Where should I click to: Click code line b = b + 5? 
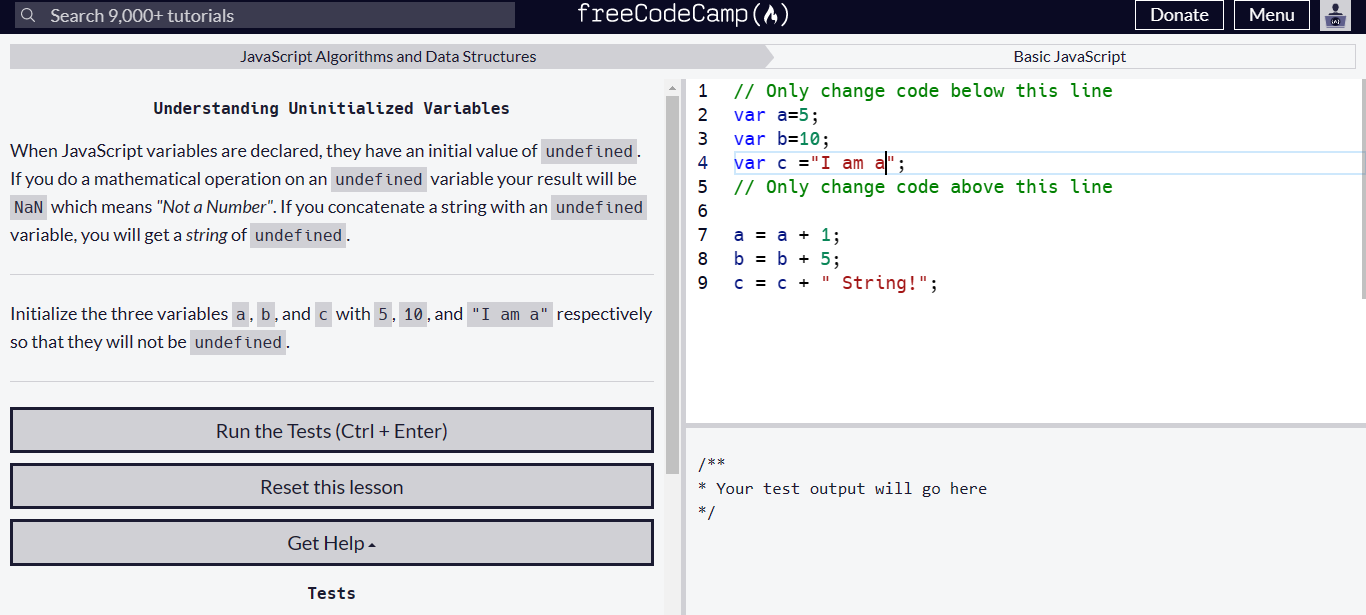coord(787,259)
